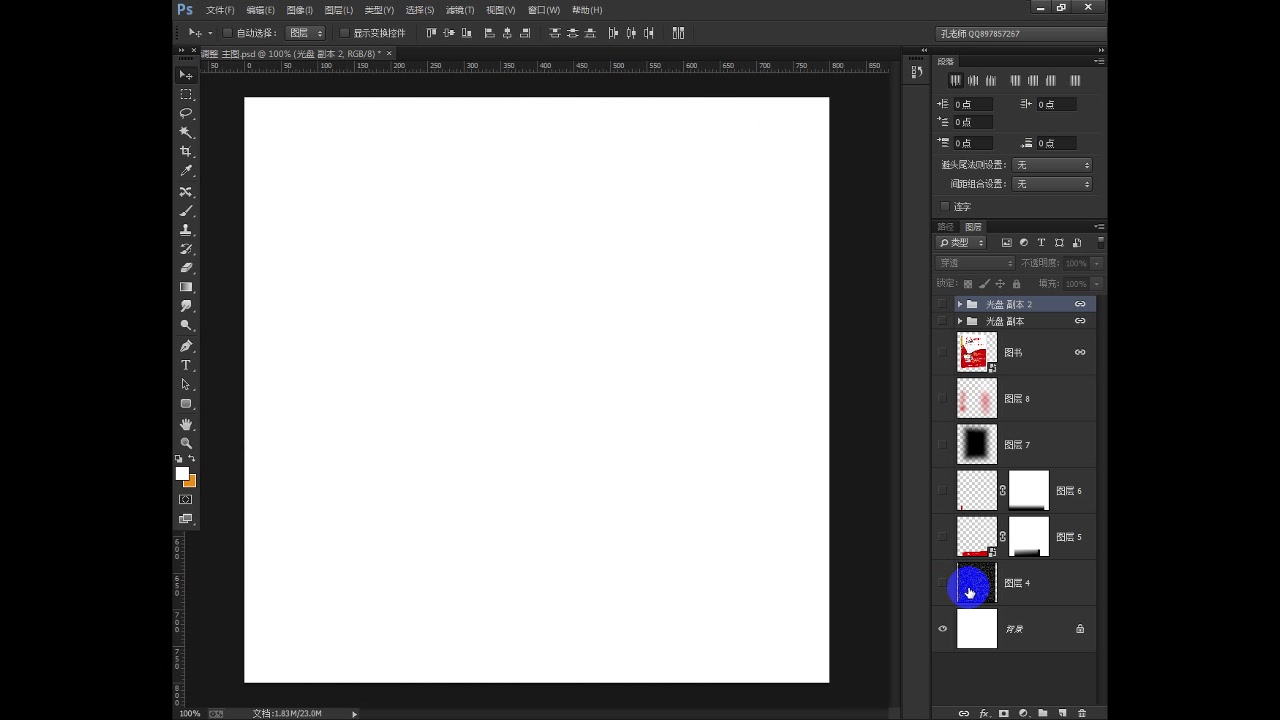Select the Zoom tool

pyautogui.click(x=186, y=441)
